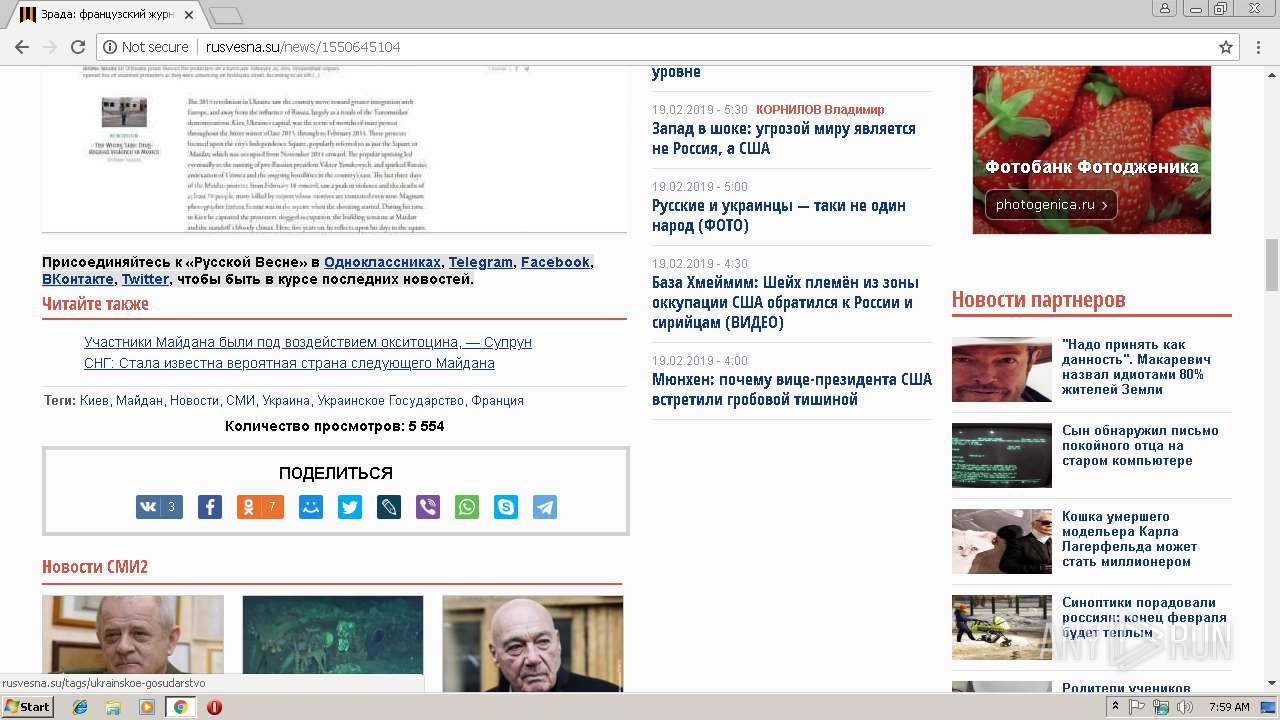The height and width of the screenshot is (720, 1280).
Task: Open Facebook link in join text
Action: click(x=555, y=262)
